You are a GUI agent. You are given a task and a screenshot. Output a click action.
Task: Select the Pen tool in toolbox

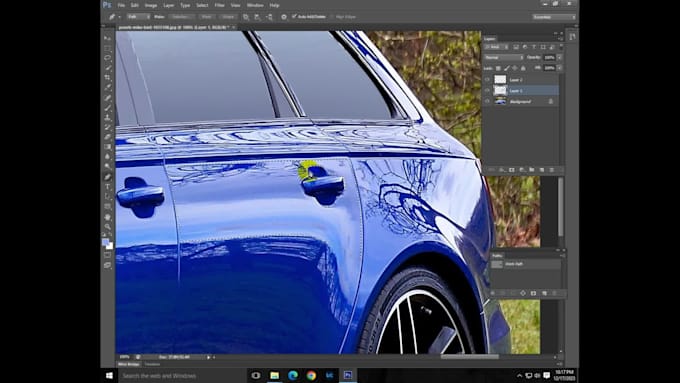click(x=108, y=177)
